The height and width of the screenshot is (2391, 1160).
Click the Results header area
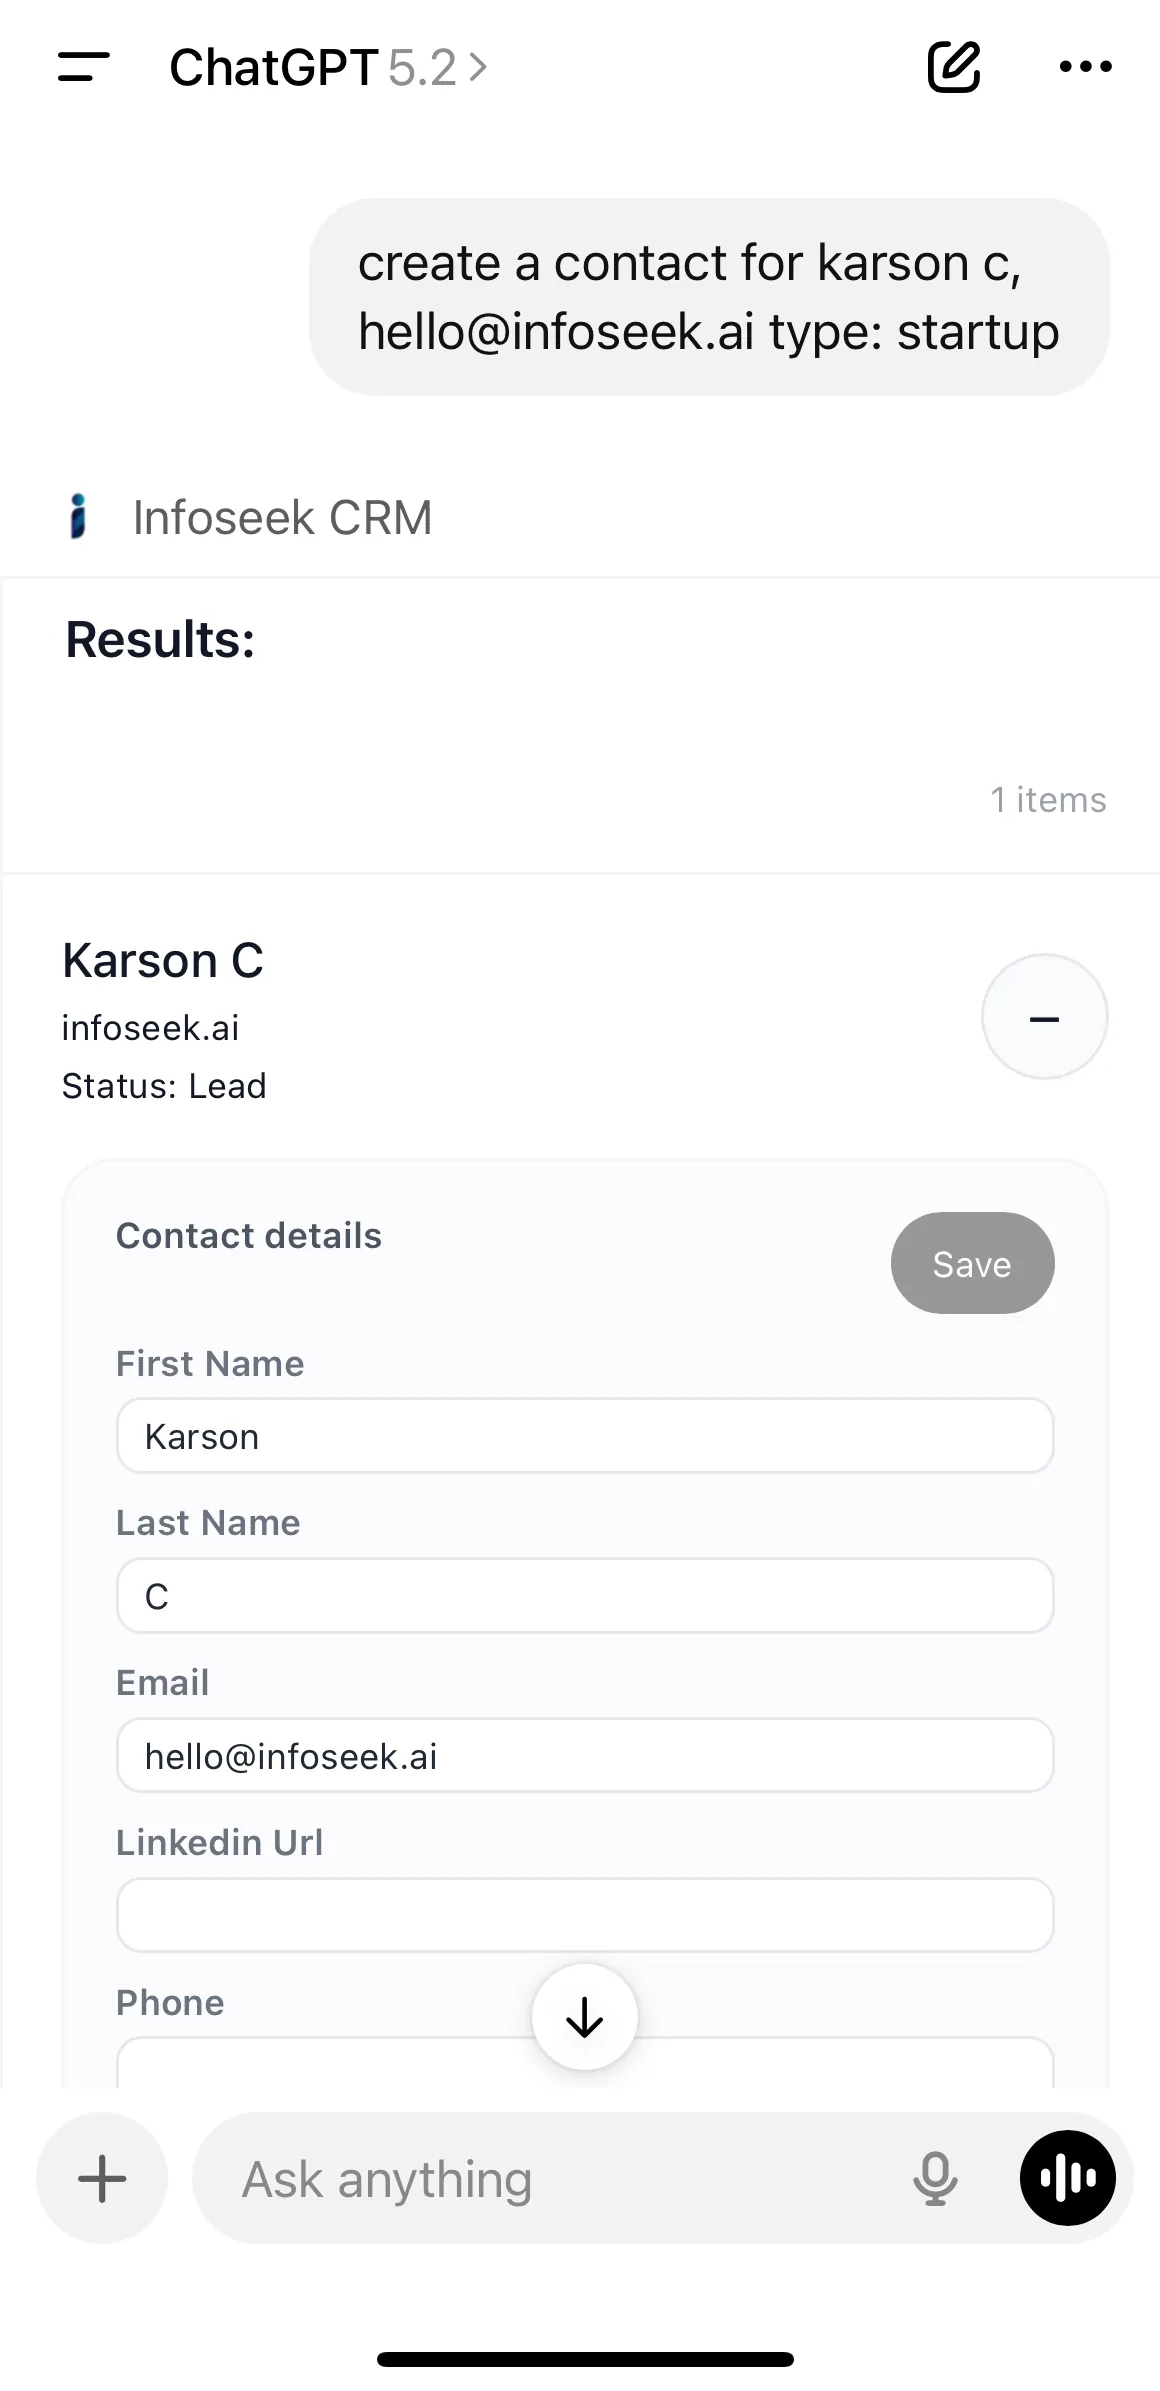(x=158, y=638)
